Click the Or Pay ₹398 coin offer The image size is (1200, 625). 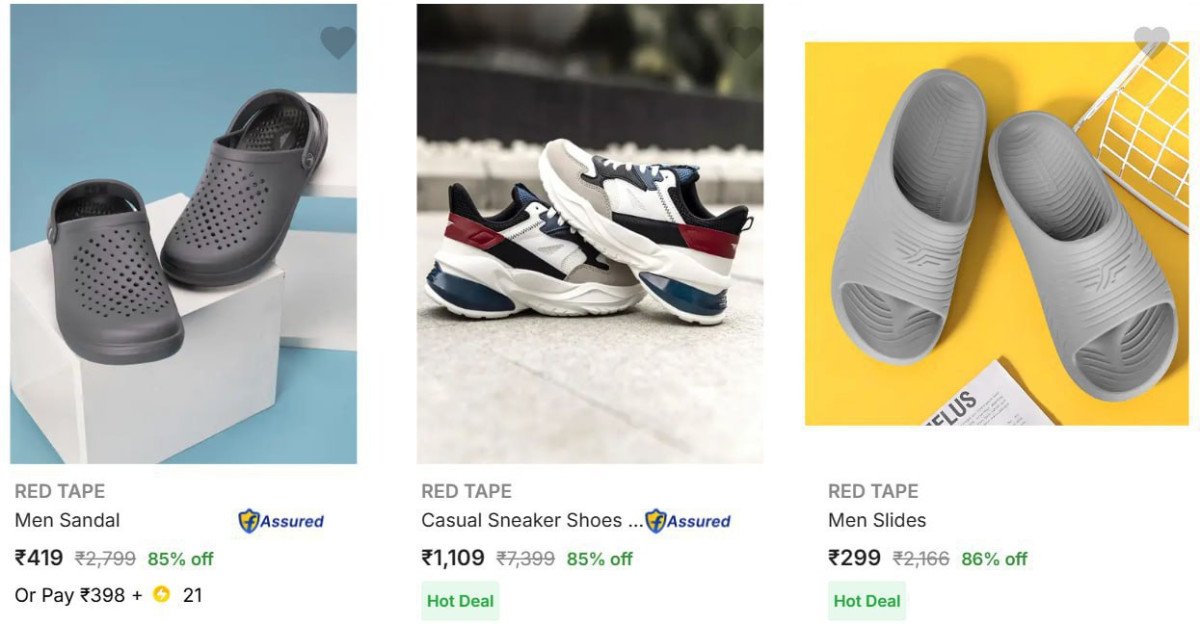(70, 593)
